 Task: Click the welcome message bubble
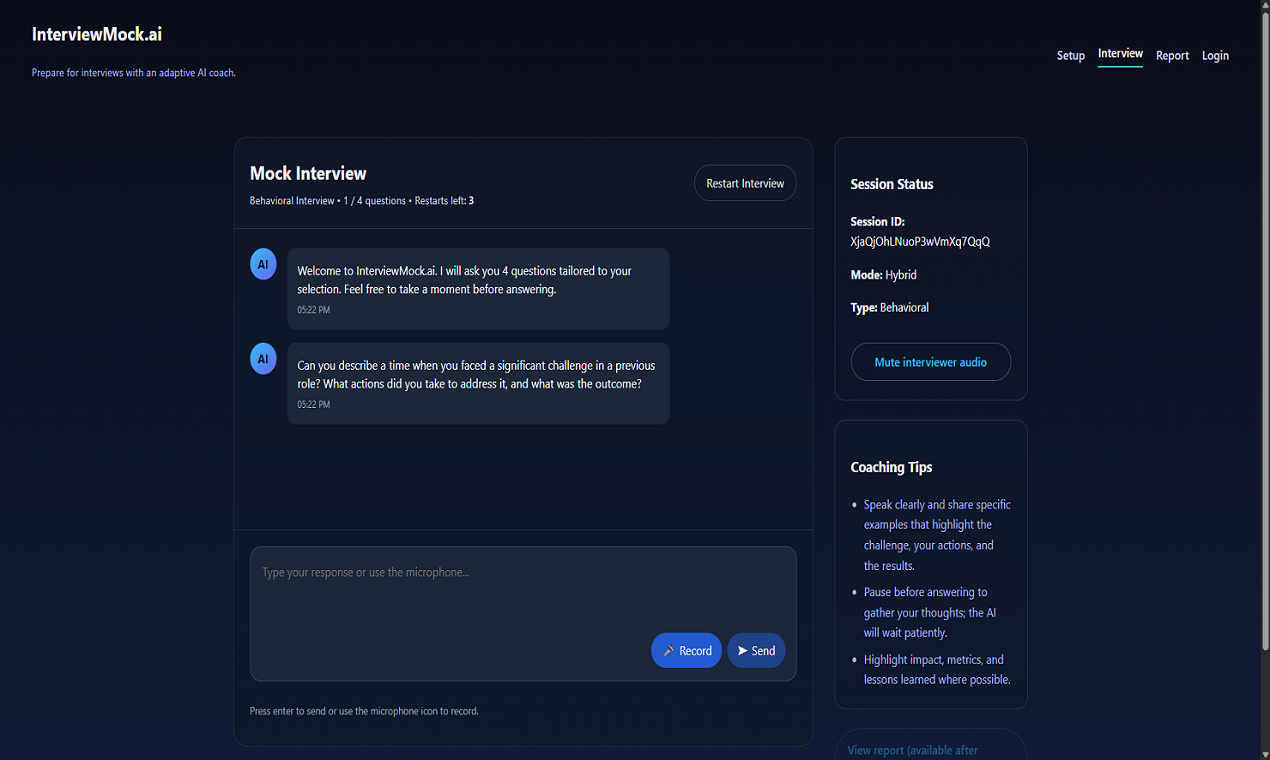[x=478, y=288]
